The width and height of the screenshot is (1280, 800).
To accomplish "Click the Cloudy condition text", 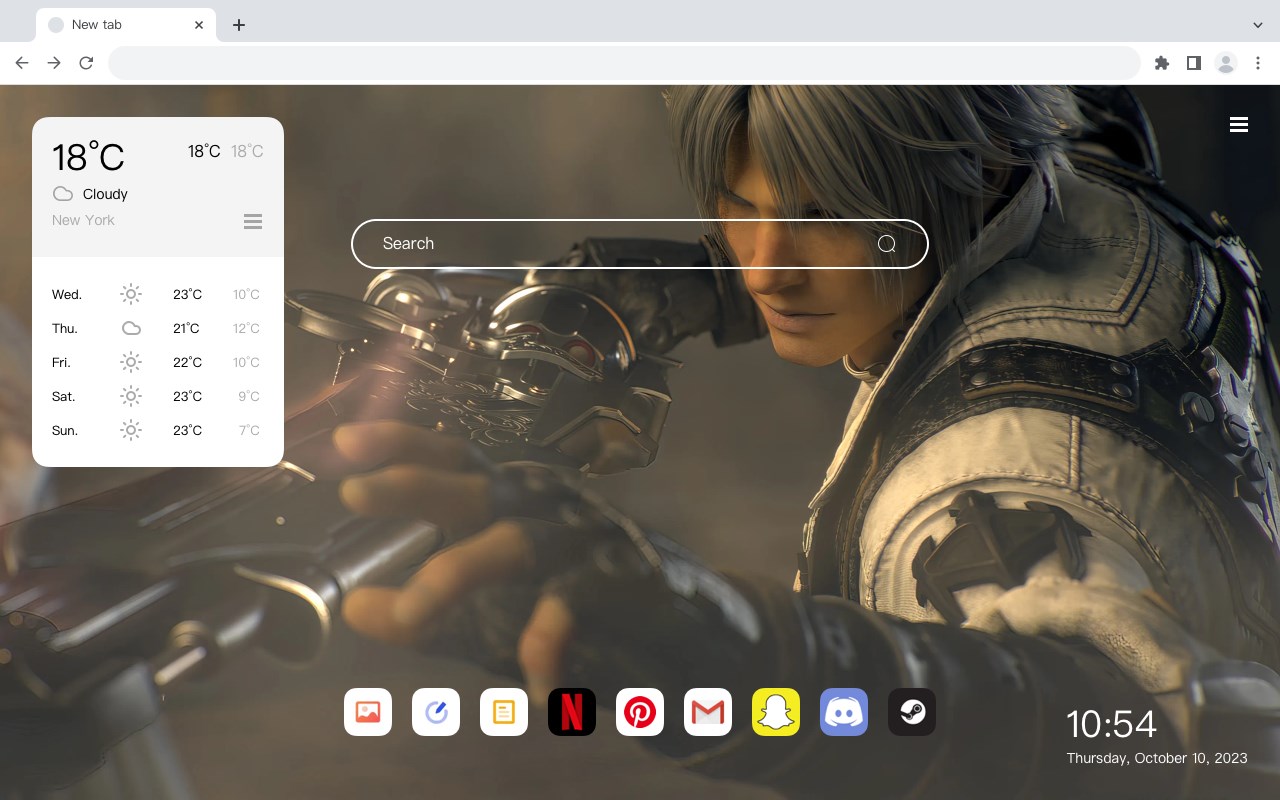I will click(105, 194).
